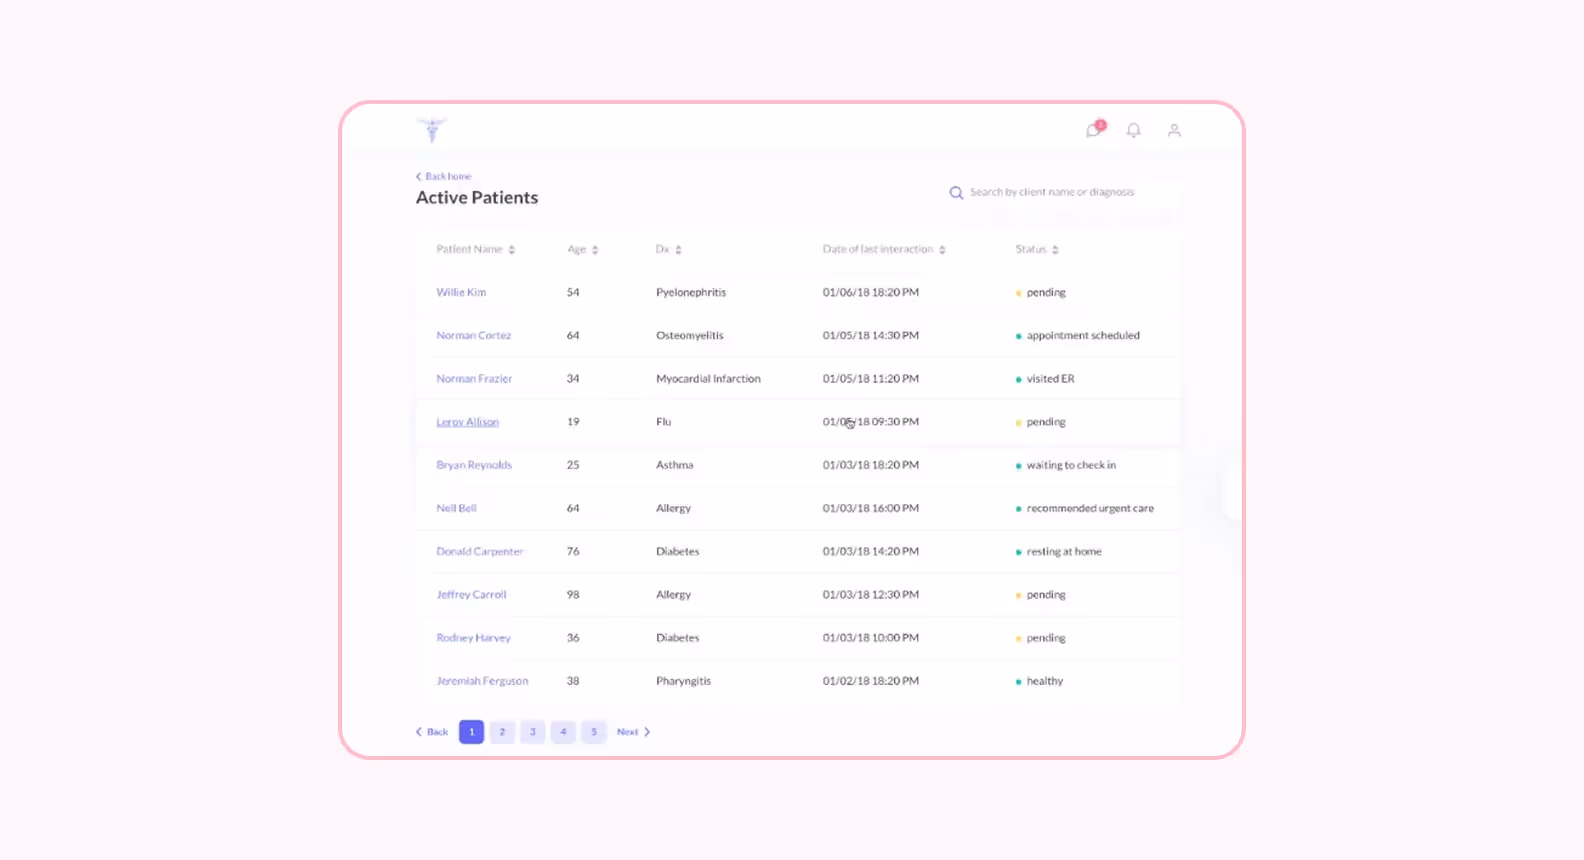Click status 'recommended urgent care'
Viewport: 1584px width, 860px height.
click(x=1085, y=508)
